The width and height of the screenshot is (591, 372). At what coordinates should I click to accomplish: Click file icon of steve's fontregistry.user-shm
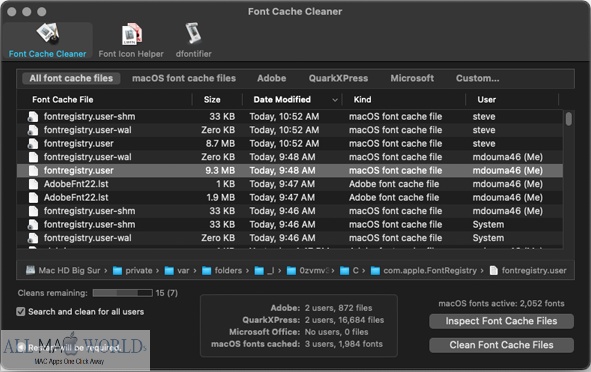coord(33,116)
